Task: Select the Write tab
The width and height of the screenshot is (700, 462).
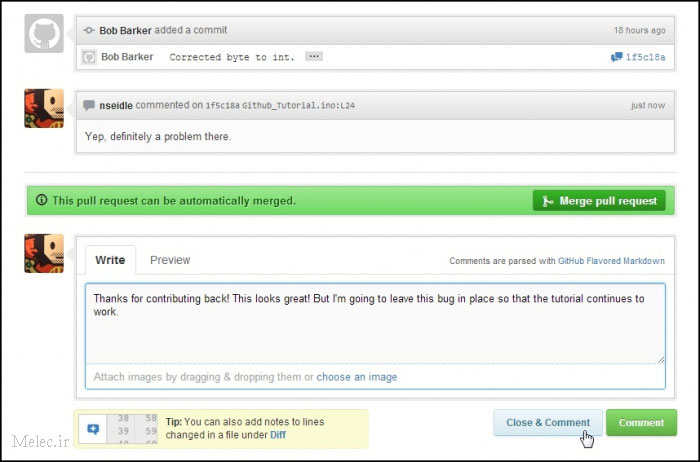Action: [x=110, y=260]
